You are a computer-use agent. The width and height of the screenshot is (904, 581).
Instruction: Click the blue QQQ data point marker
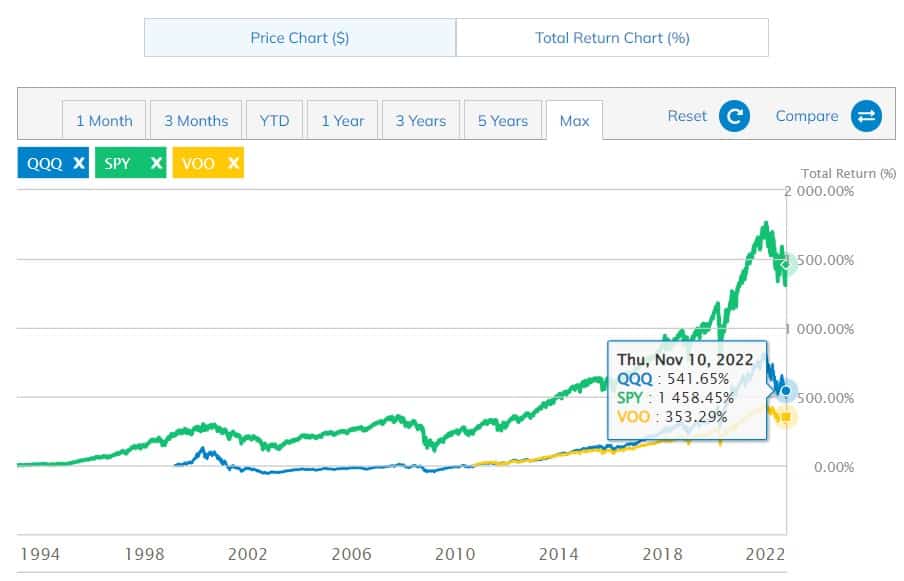pos(787,391)
